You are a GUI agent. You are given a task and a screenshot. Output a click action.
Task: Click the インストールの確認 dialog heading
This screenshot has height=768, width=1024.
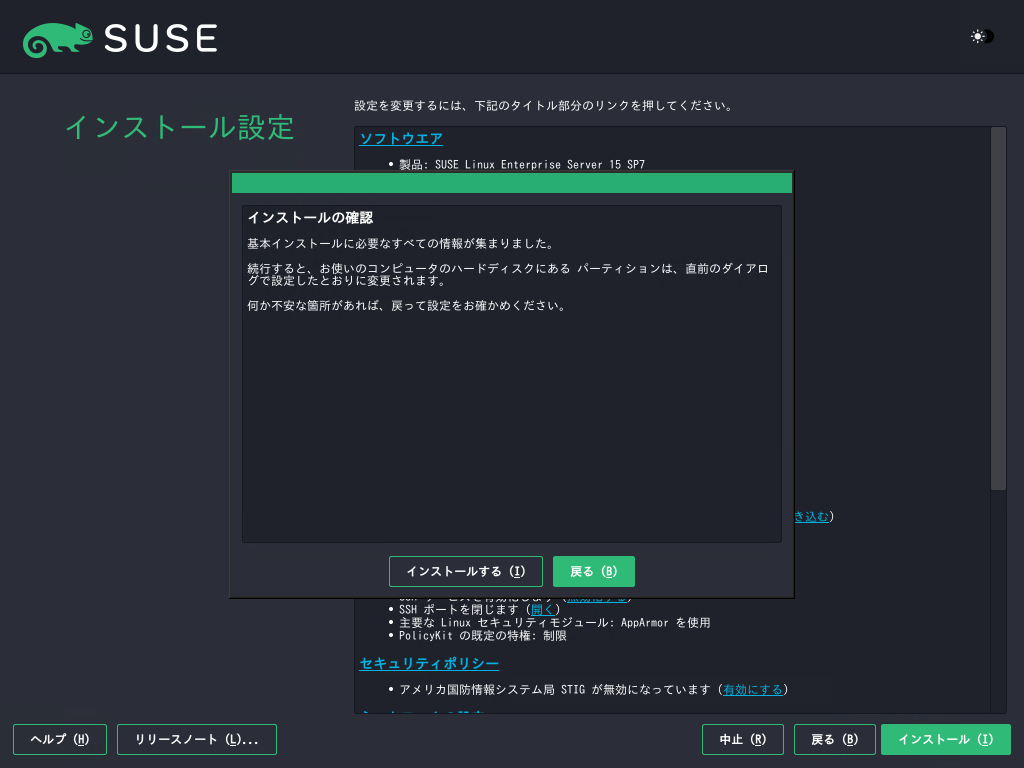[x=310, y=218]
